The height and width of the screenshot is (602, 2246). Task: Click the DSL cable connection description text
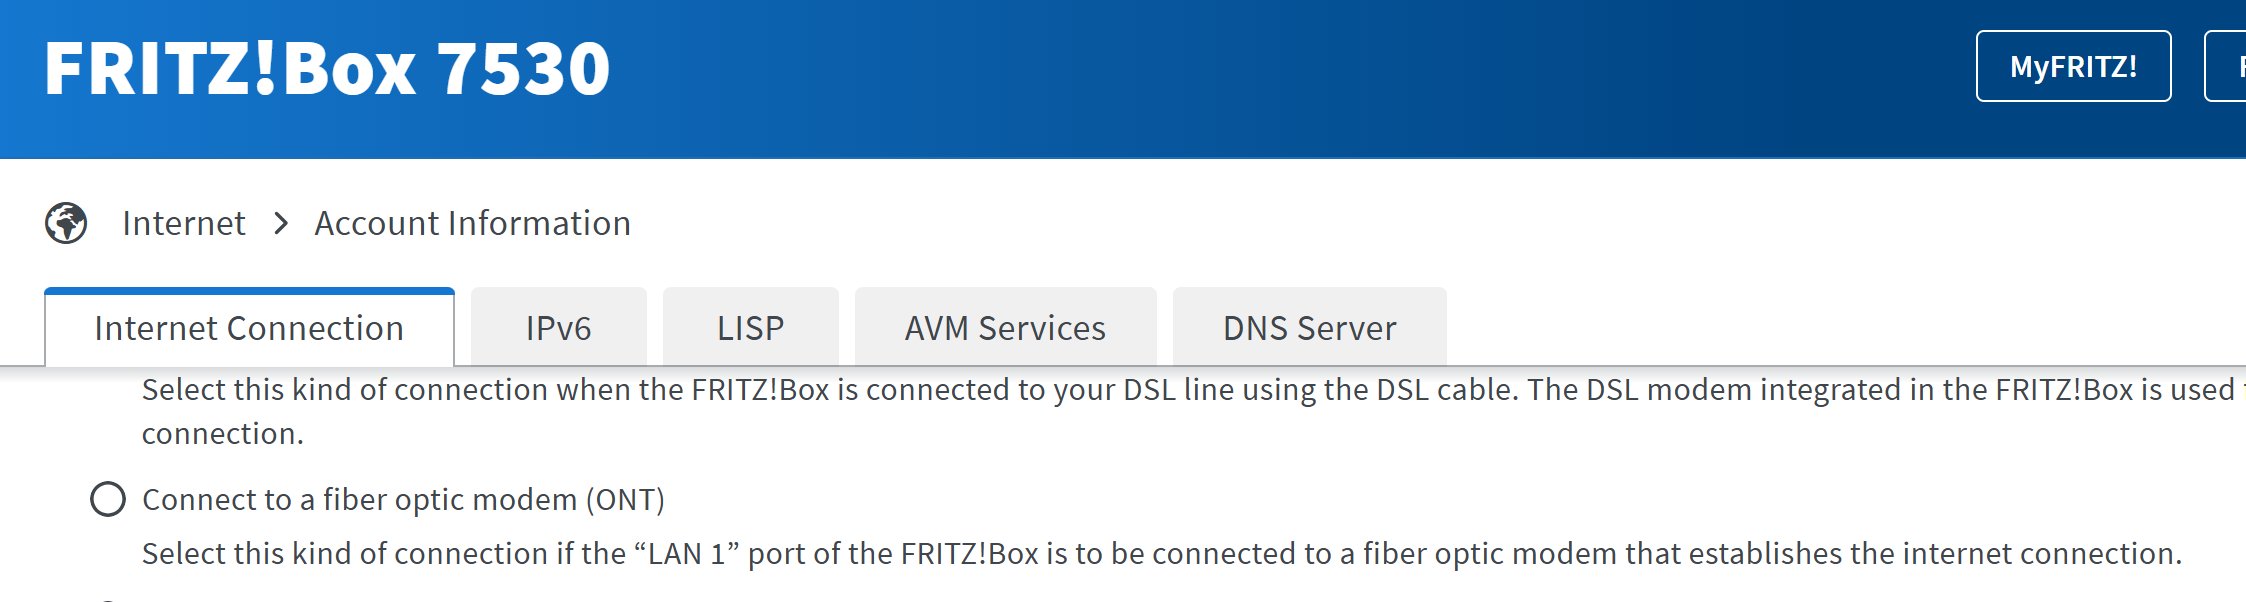[1100, 390]
